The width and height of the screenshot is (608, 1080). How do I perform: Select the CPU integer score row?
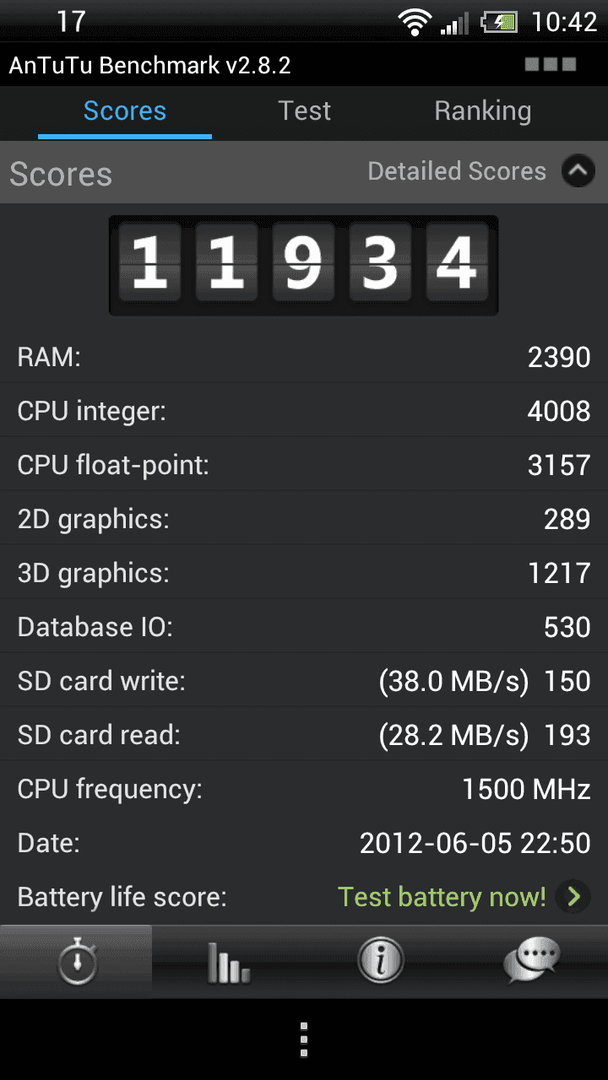tap(304, 411)
